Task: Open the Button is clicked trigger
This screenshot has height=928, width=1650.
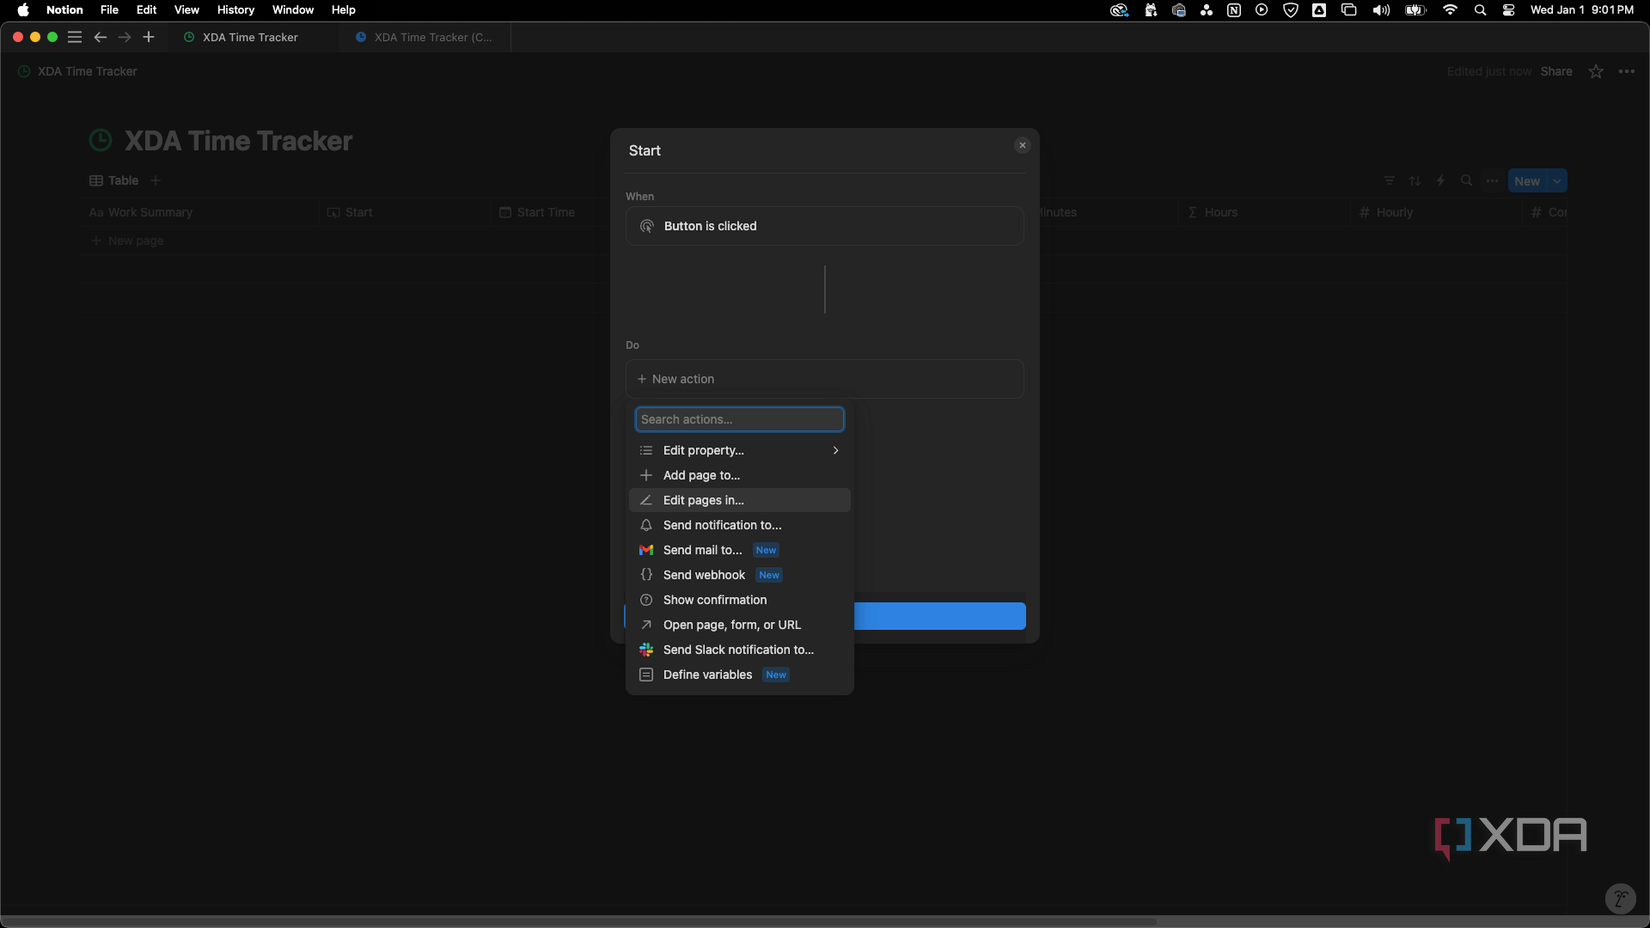Action: (824, 226)
